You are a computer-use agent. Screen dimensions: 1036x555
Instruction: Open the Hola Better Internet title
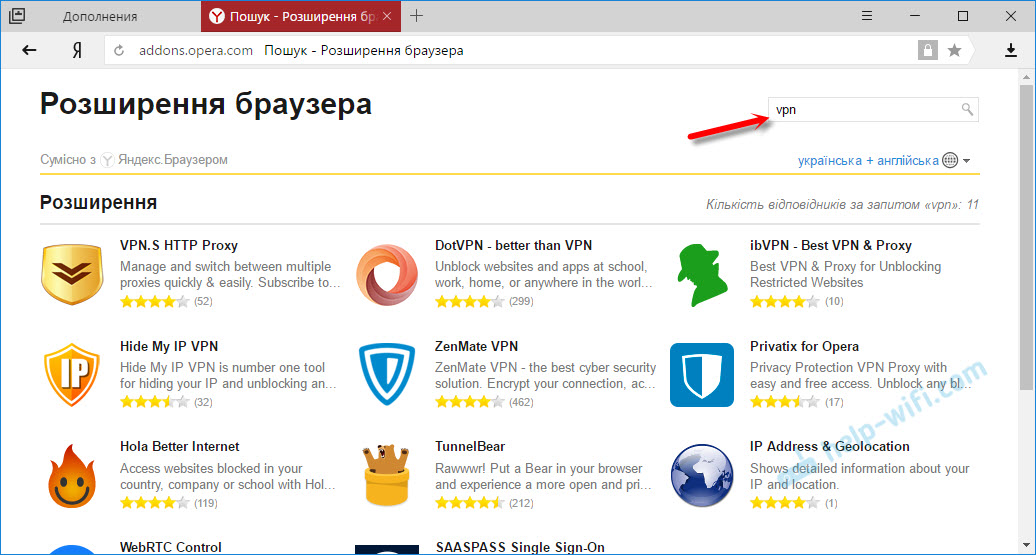coord(180,447)
